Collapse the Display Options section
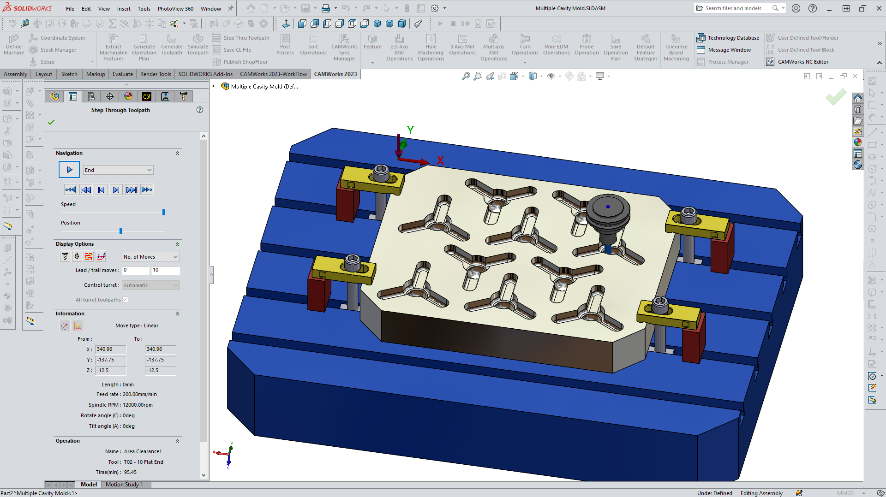Screen dimensions: 886x497 (177, 244)
